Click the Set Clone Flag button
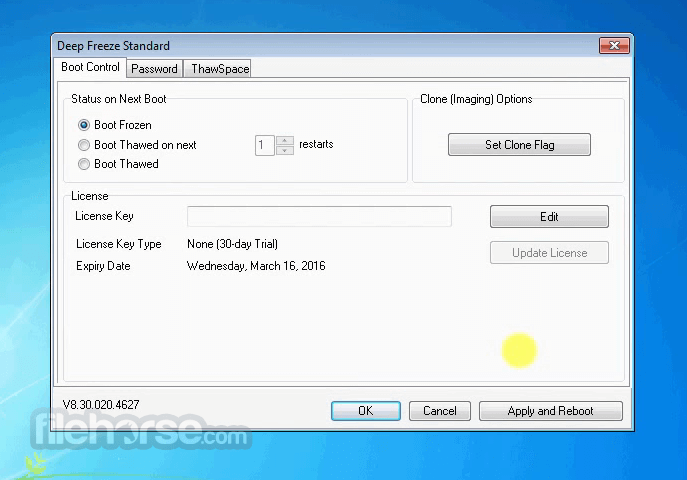Viewport: 687px width, 480px height. [x=519, y=145]
